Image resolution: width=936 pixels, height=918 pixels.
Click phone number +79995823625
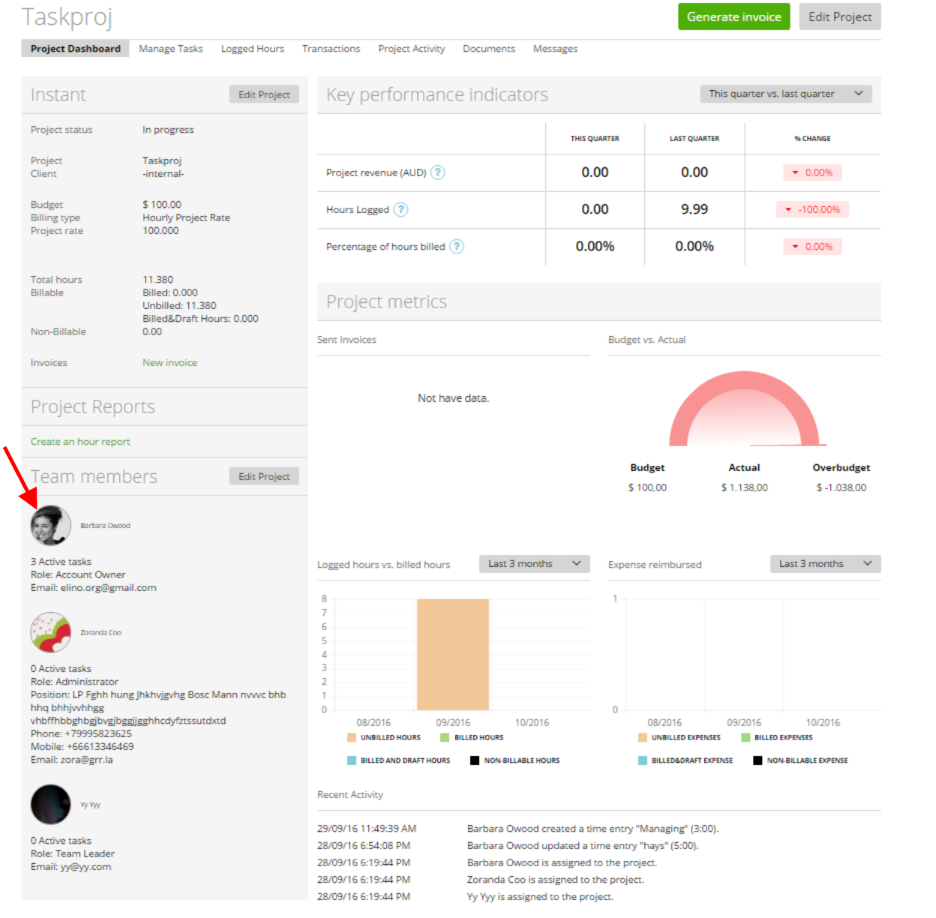[98, 734]
